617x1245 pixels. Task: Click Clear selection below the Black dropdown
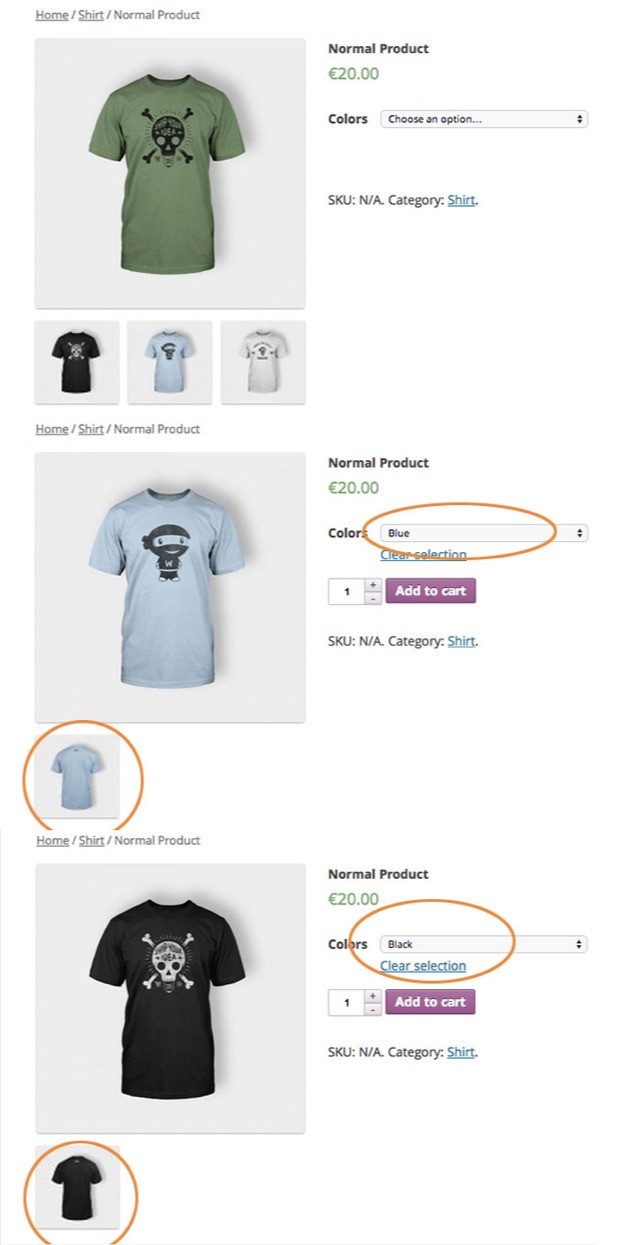coord(423,966)
